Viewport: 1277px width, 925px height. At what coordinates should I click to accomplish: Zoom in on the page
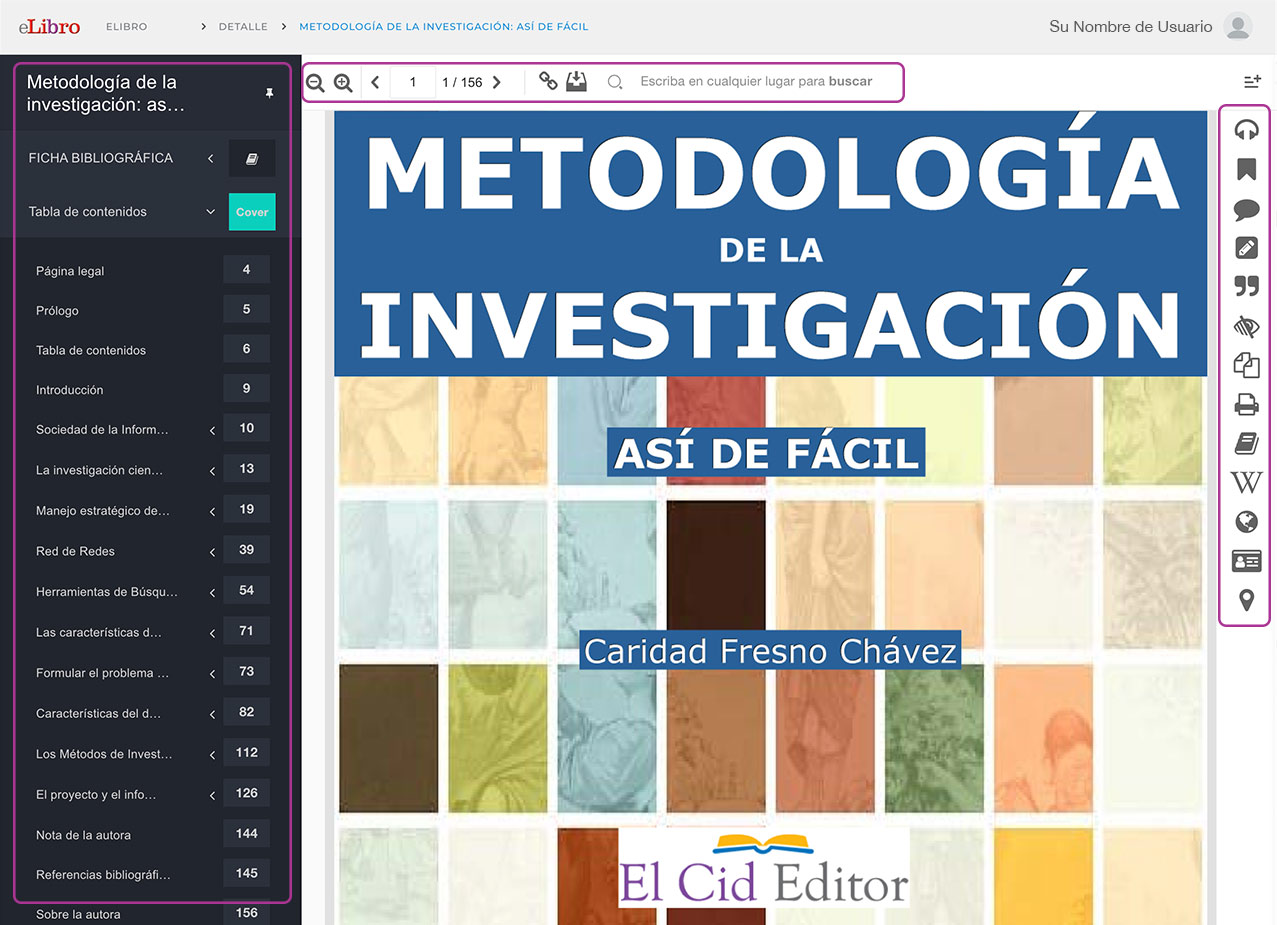[343, 83]
